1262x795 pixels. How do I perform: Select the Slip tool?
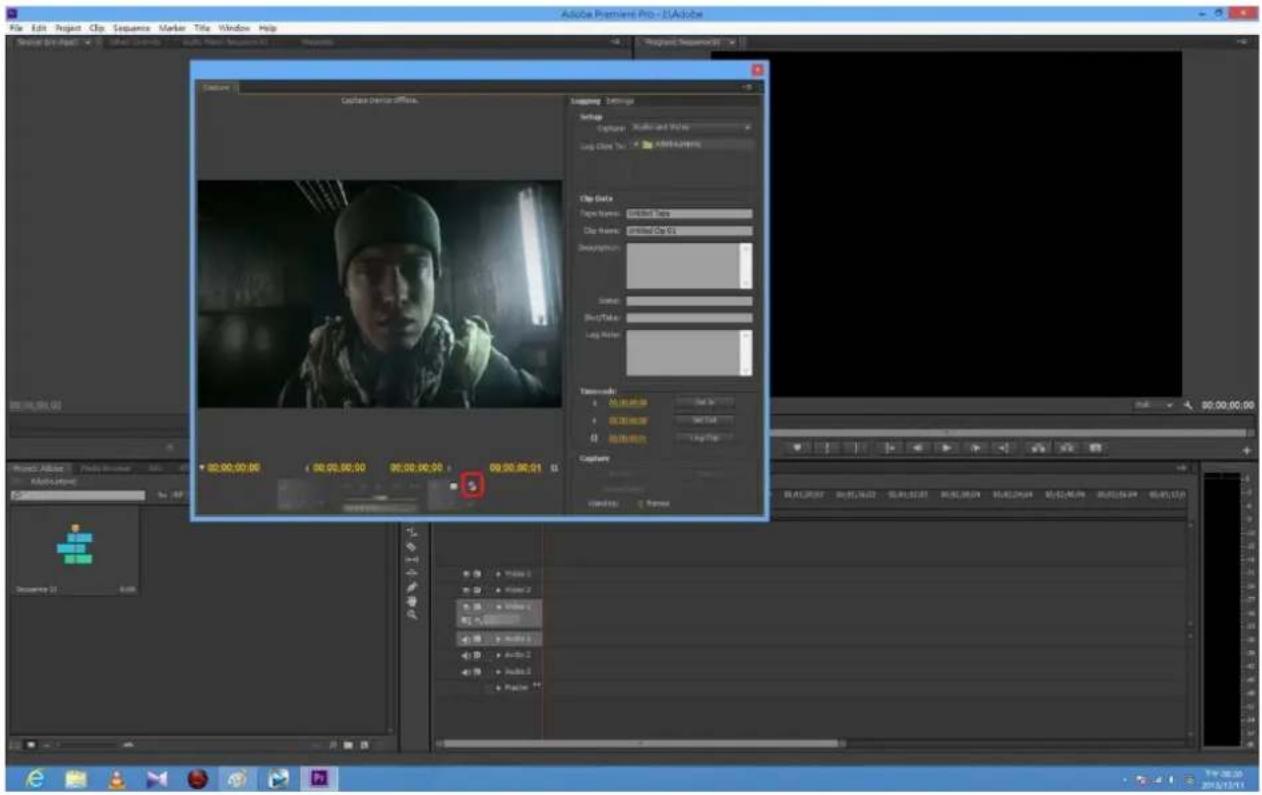pyautogui.click(x=411, y=560)
